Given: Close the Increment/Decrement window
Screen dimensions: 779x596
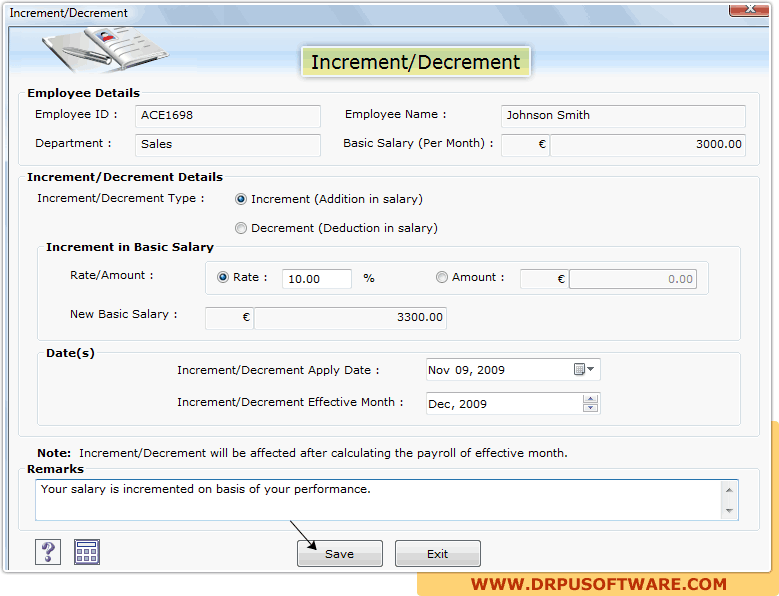Looking at the screenshot, I should point(749,9).
